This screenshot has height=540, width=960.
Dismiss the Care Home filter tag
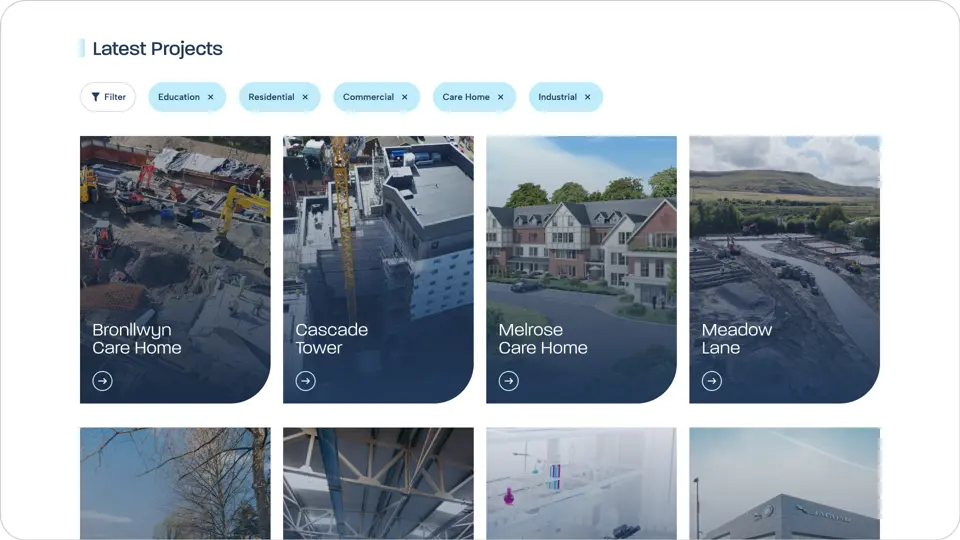501,97
